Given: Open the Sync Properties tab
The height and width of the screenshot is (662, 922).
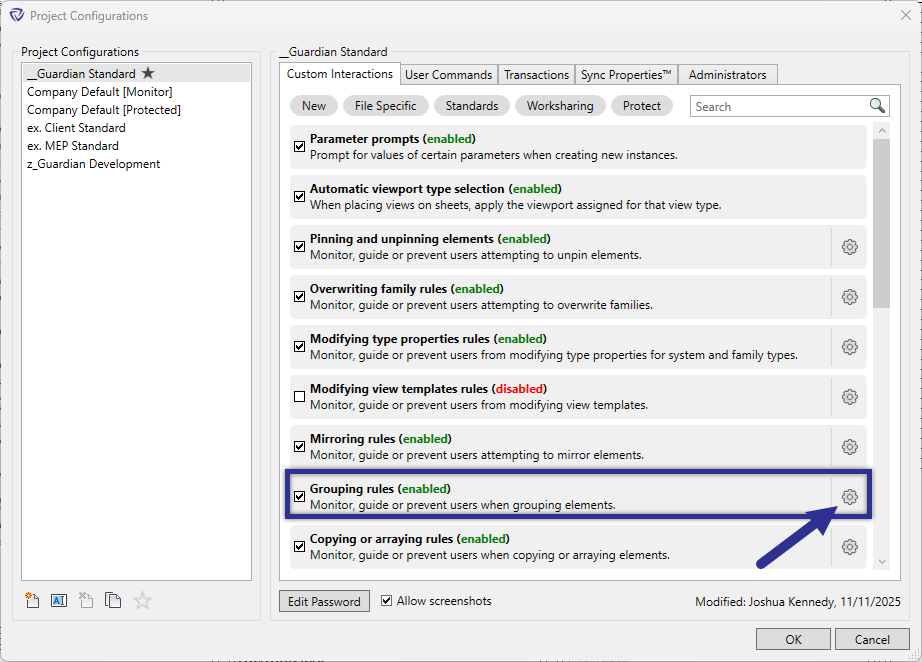Looking at the screenshot, I should [x=626, y=74].
